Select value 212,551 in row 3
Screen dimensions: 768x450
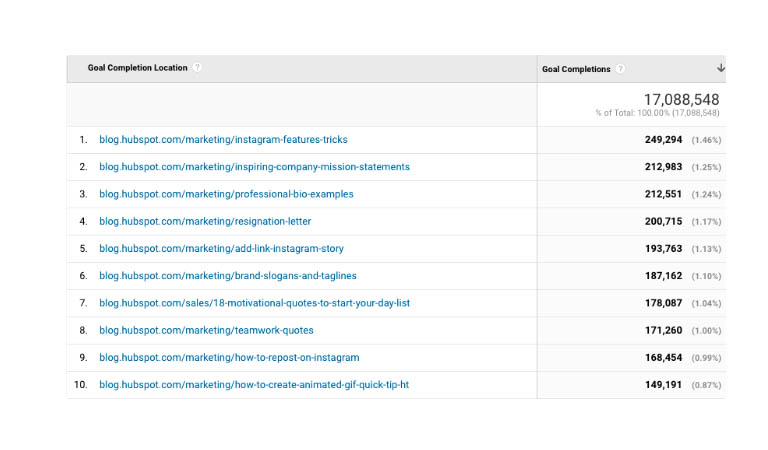pos(663,194)
